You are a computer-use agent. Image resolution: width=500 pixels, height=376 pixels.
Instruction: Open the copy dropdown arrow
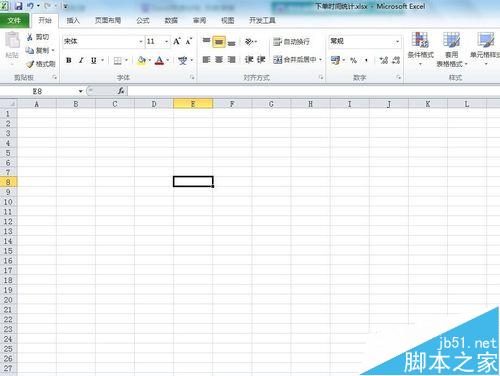pos(53,50)
